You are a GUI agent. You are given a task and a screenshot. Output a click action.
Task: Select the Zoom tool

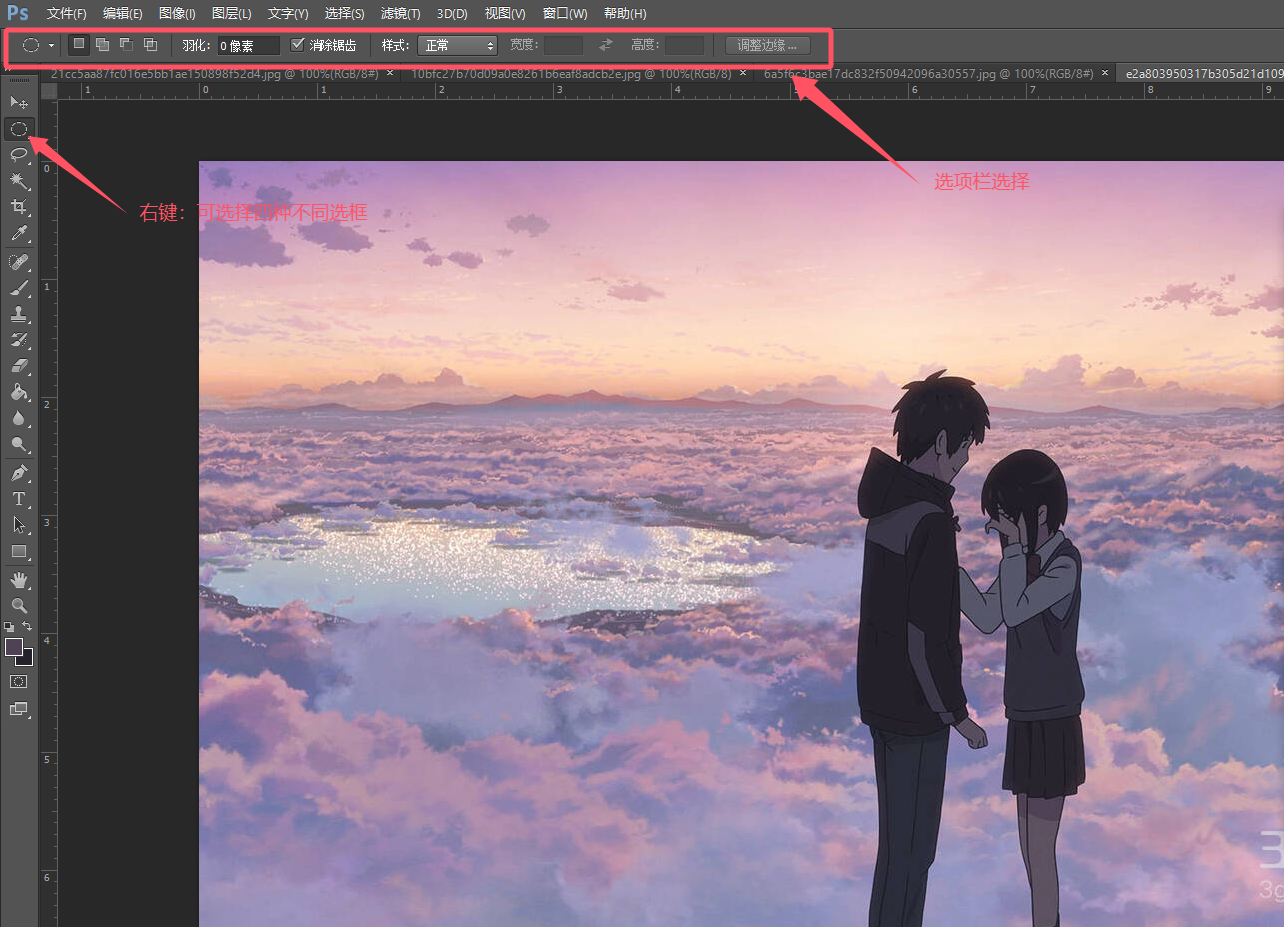click(19, 605)
